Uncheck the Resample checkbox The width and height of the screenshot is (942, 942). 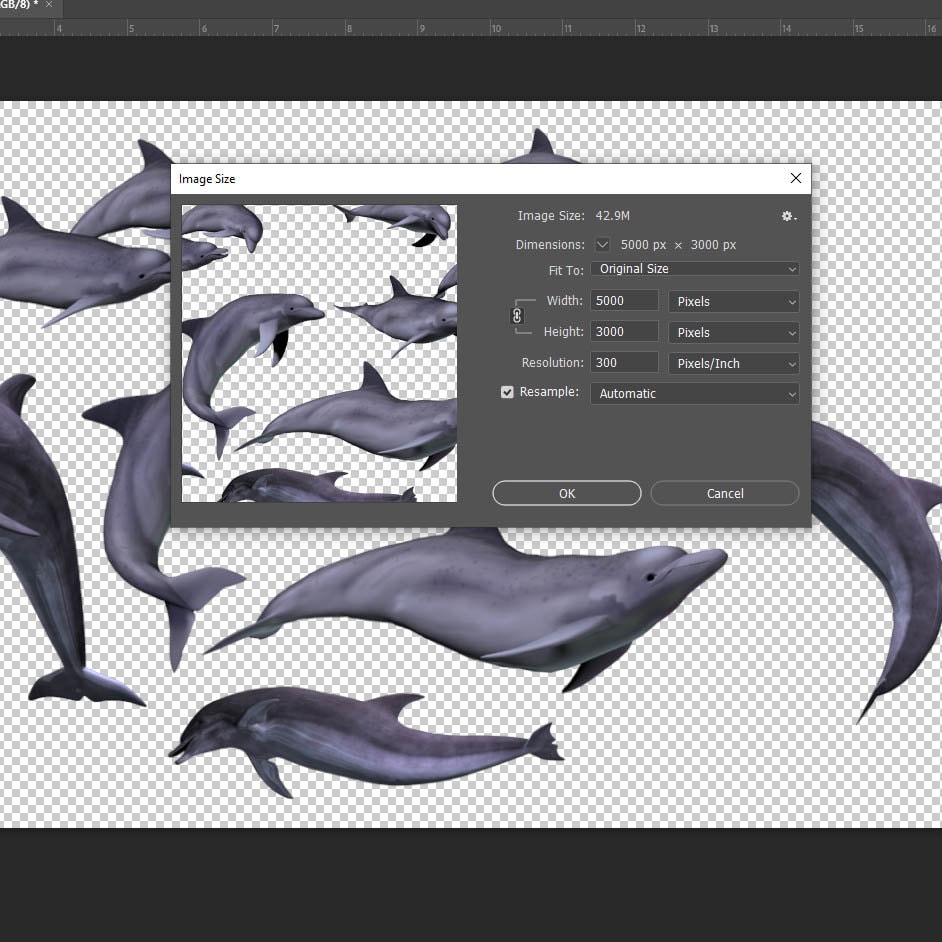coord(507,392)
